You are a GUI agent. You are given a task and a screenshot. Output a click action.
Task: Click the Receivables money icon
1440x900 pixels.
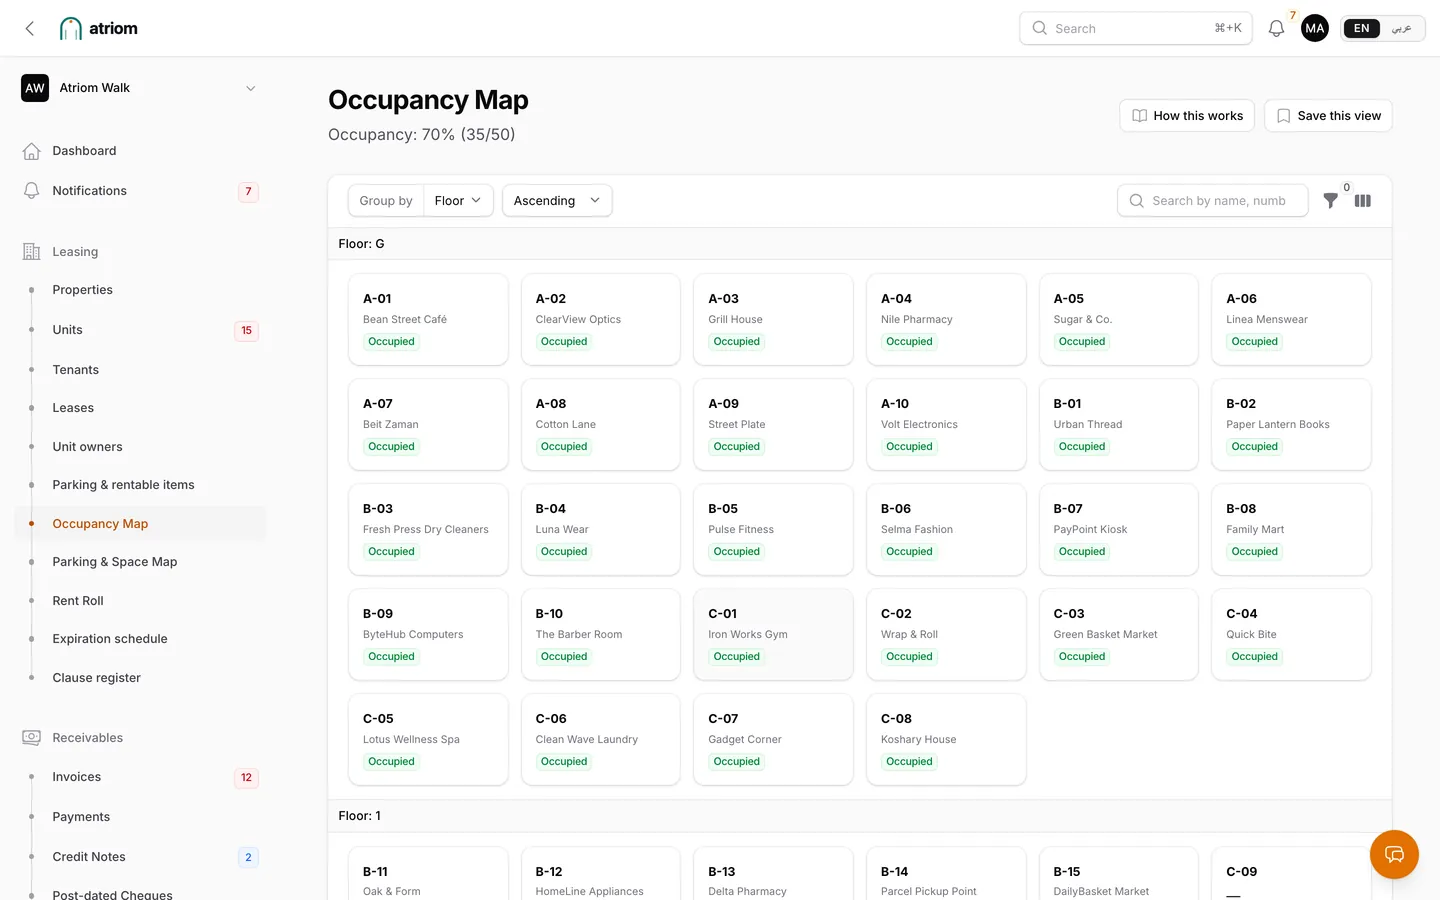click(x=31, y=738)
